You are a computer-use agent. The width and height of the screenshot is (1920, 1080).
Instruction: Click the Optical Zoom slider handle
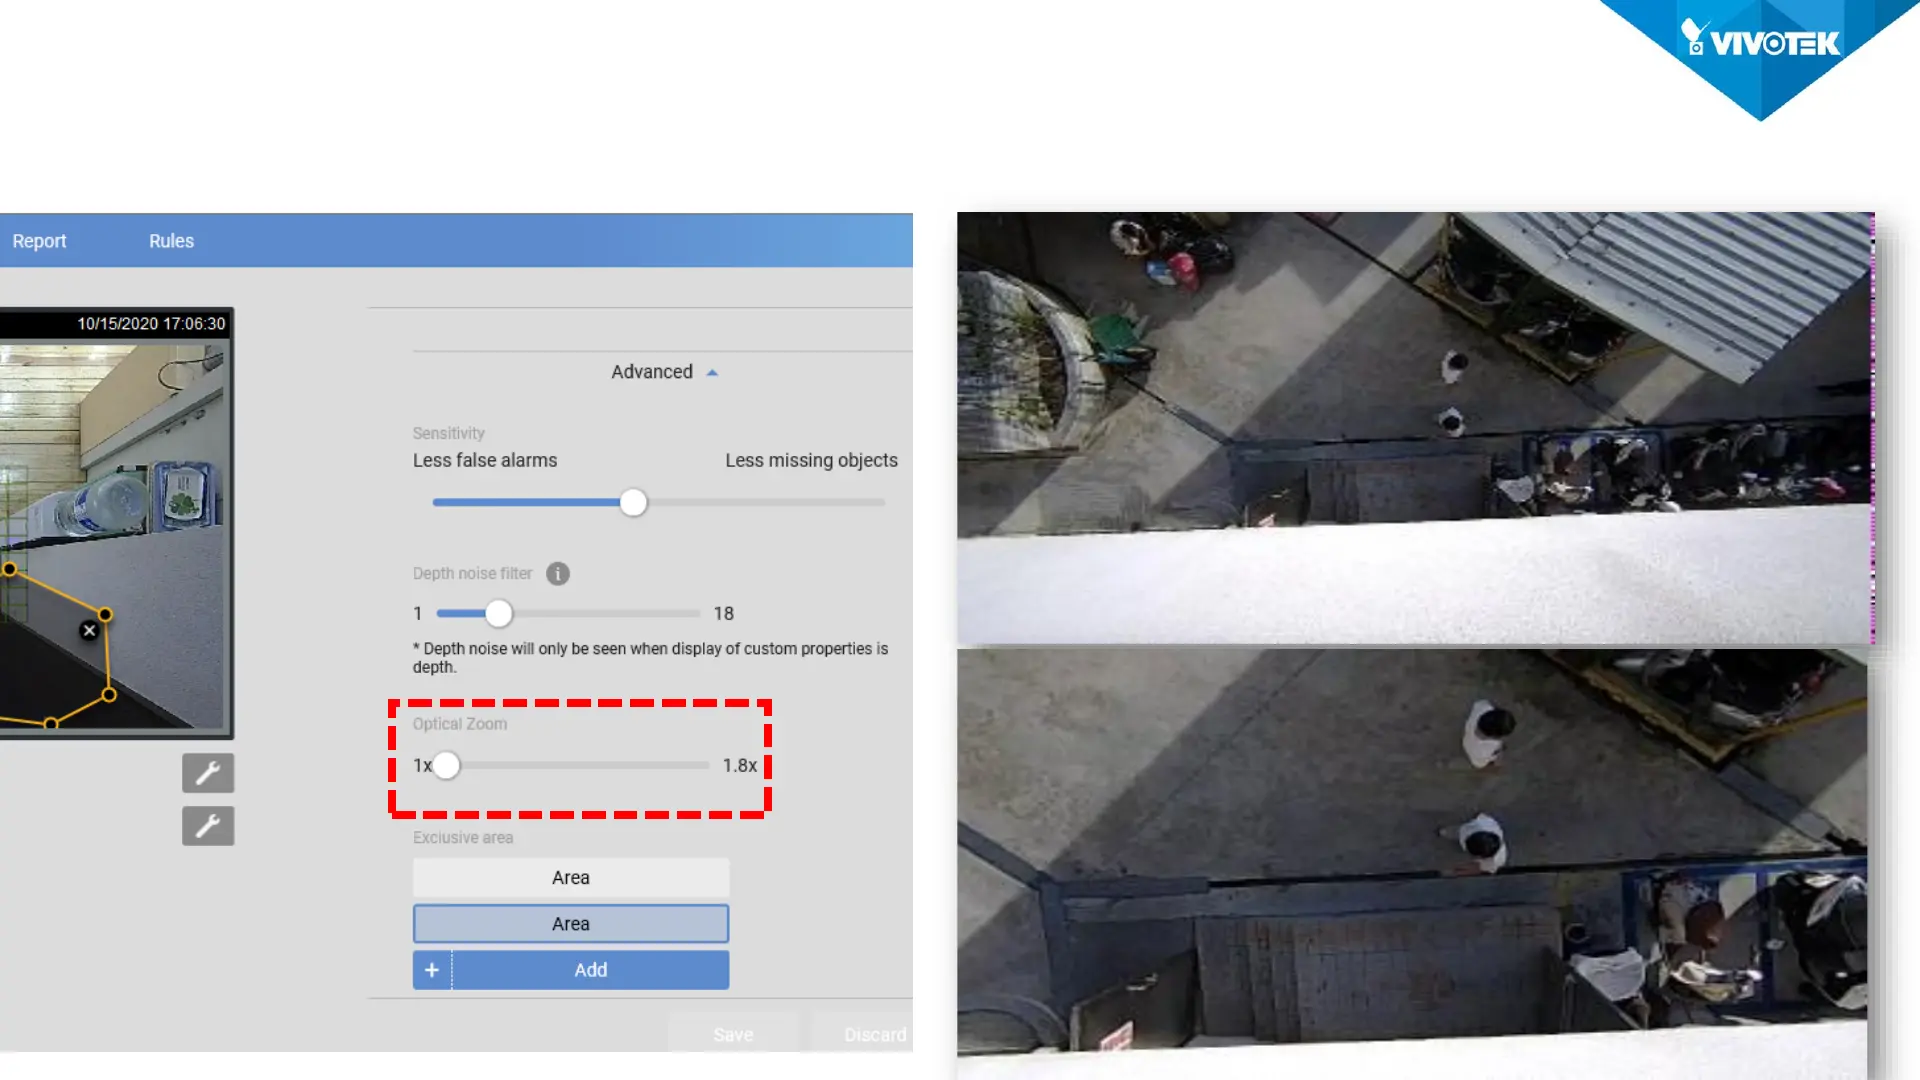click(x=446, y=766)
